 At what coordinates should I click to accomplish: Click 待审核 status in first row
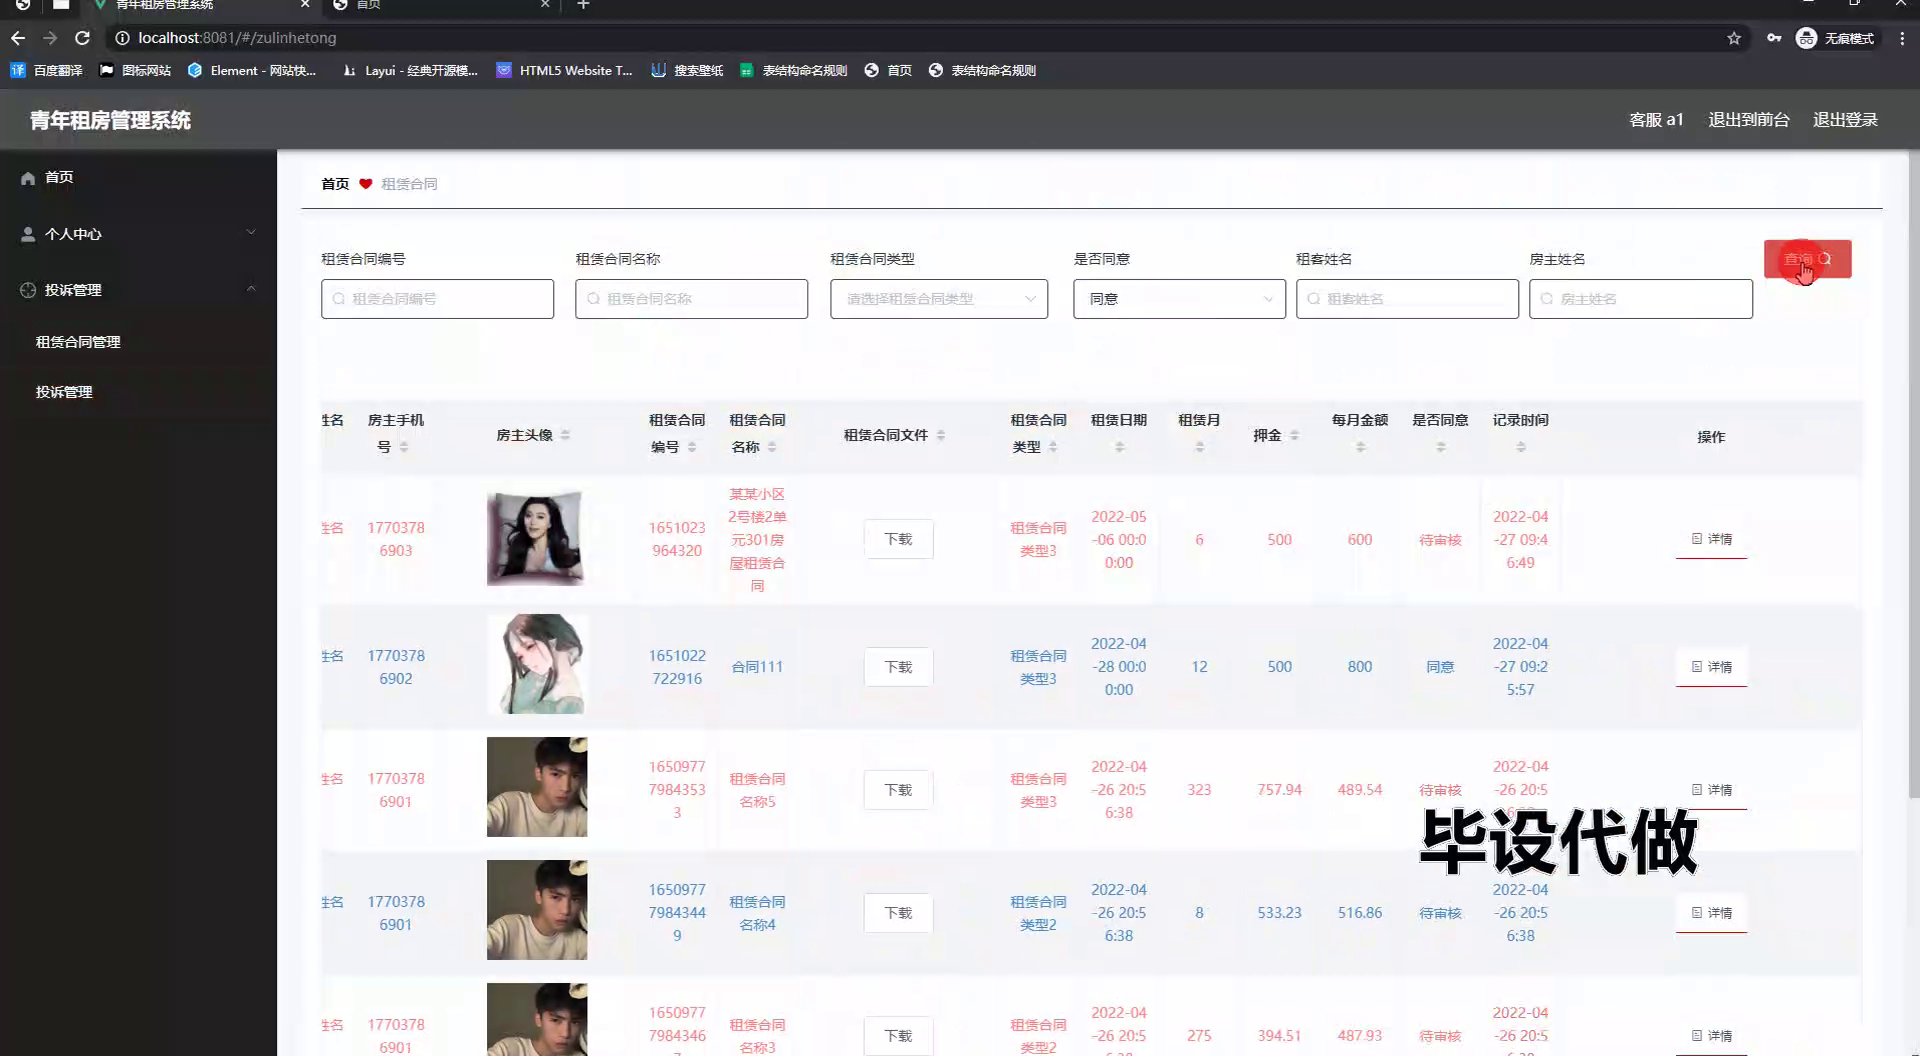point(1440,540)
